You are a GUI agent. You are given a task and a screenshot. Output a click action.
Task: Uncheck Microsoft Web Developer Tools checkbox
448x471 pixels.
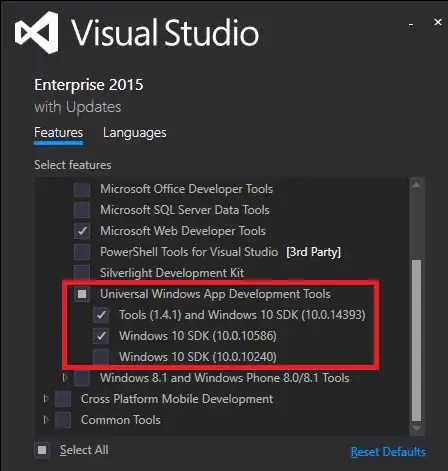82,231
